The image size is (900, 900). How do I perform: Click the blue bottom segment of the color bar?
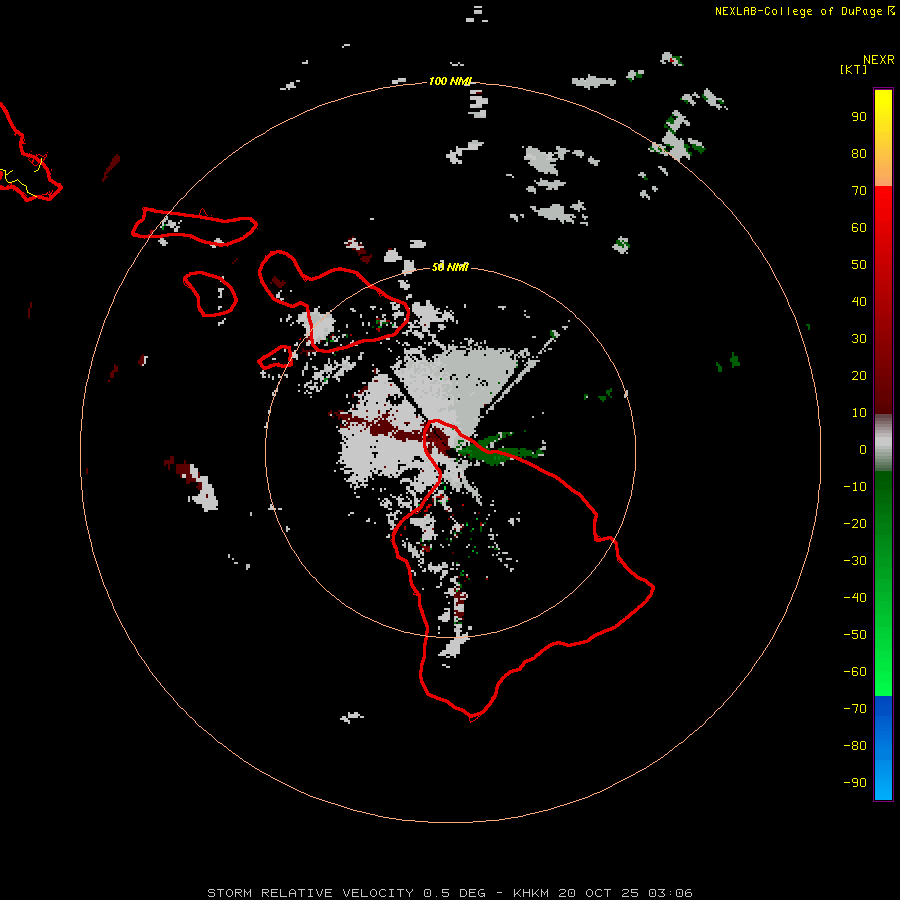883,748
